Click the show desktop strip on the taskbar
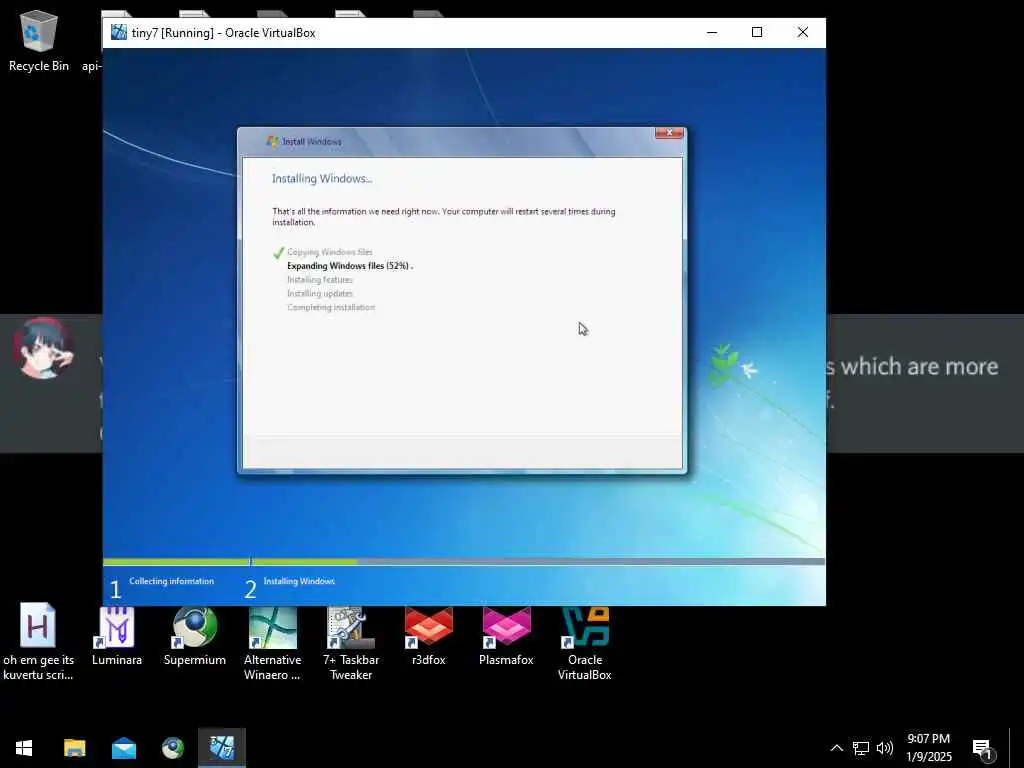The image size is (1024, 768). pyautogui.click(x=1016, y=748)
